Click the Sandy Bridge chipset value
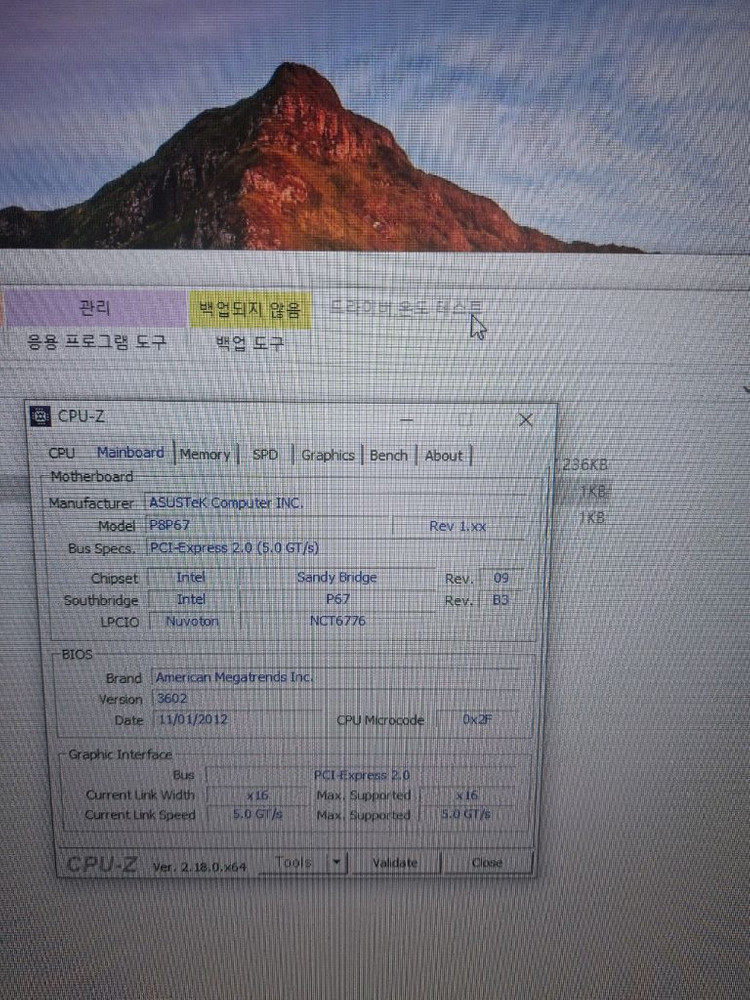This screenshot has height=1000, width=750. [x=337, y=578]
